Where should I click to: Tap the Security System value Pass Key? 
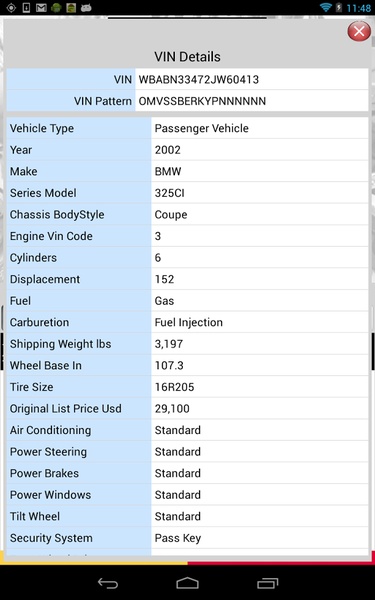[178, 538]
